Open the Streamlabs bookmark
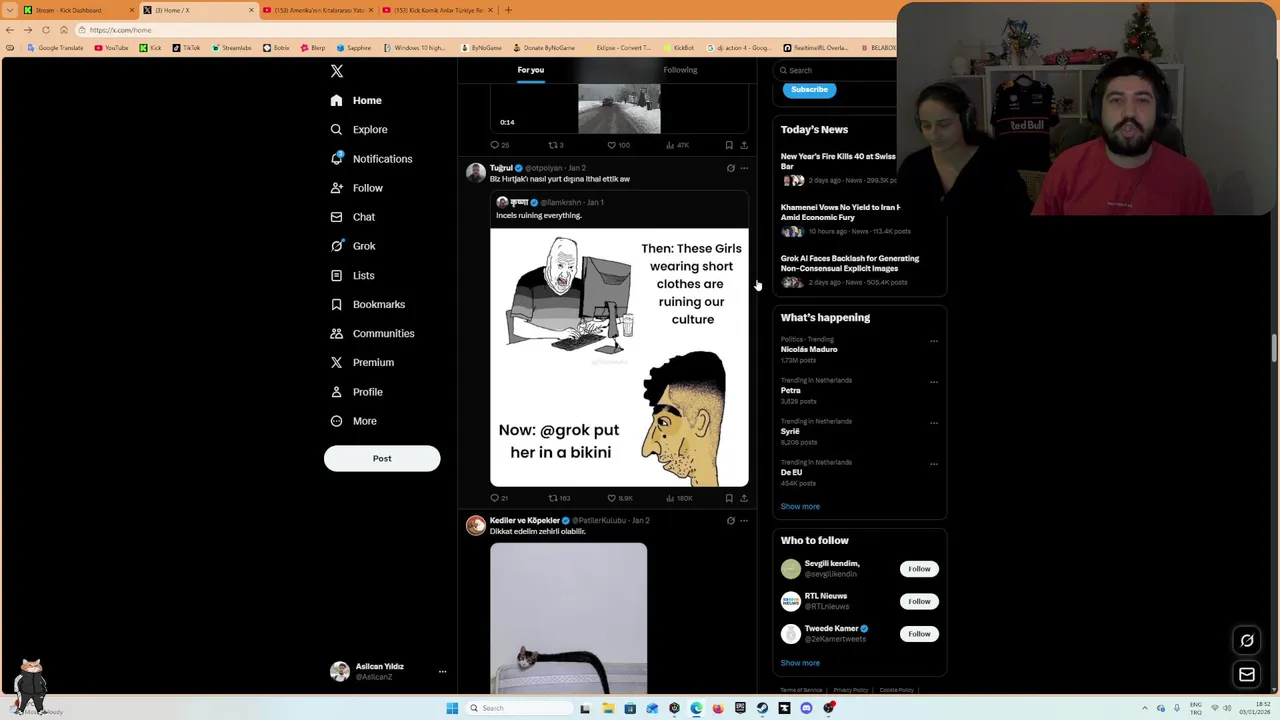This screenshot has height=720, width=1280. [x=232, y=48]
